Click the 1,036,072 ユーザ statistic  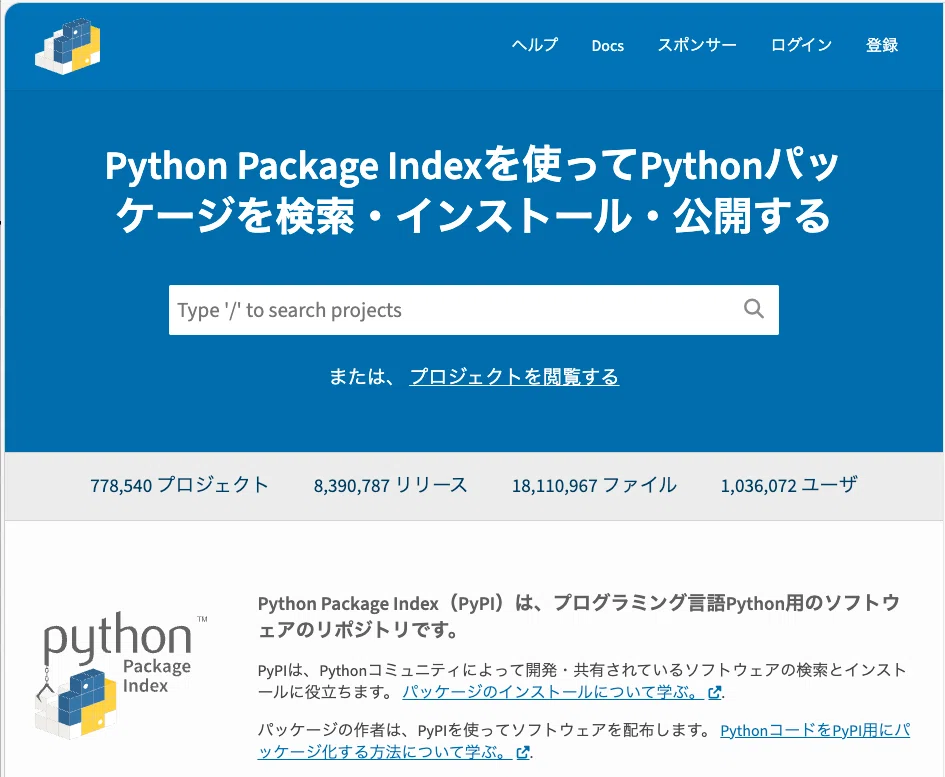pos(789,485)
